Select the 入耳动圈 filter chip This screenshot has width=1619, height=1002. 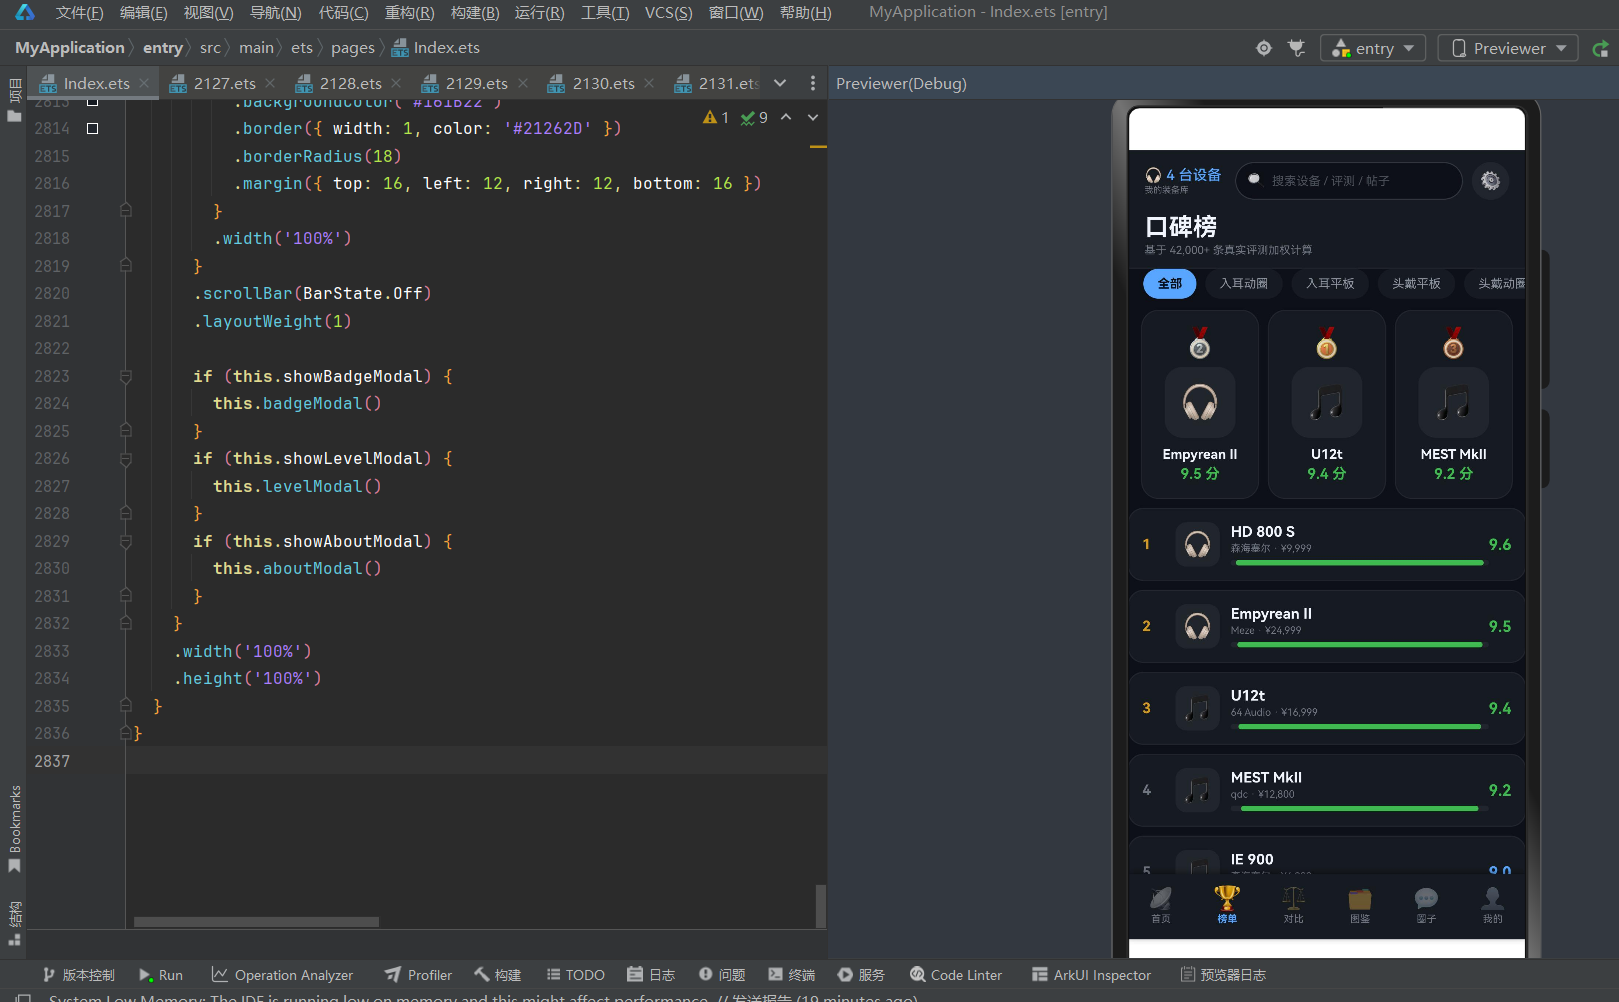[x=1243, y=284]
